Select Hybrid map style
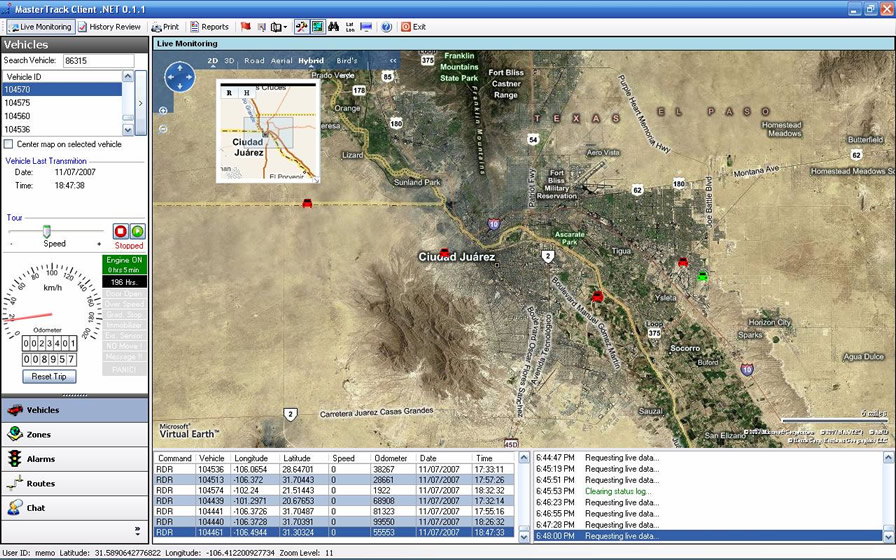The width and height of the screenshot is (896, 560). (x=311, y=61)
